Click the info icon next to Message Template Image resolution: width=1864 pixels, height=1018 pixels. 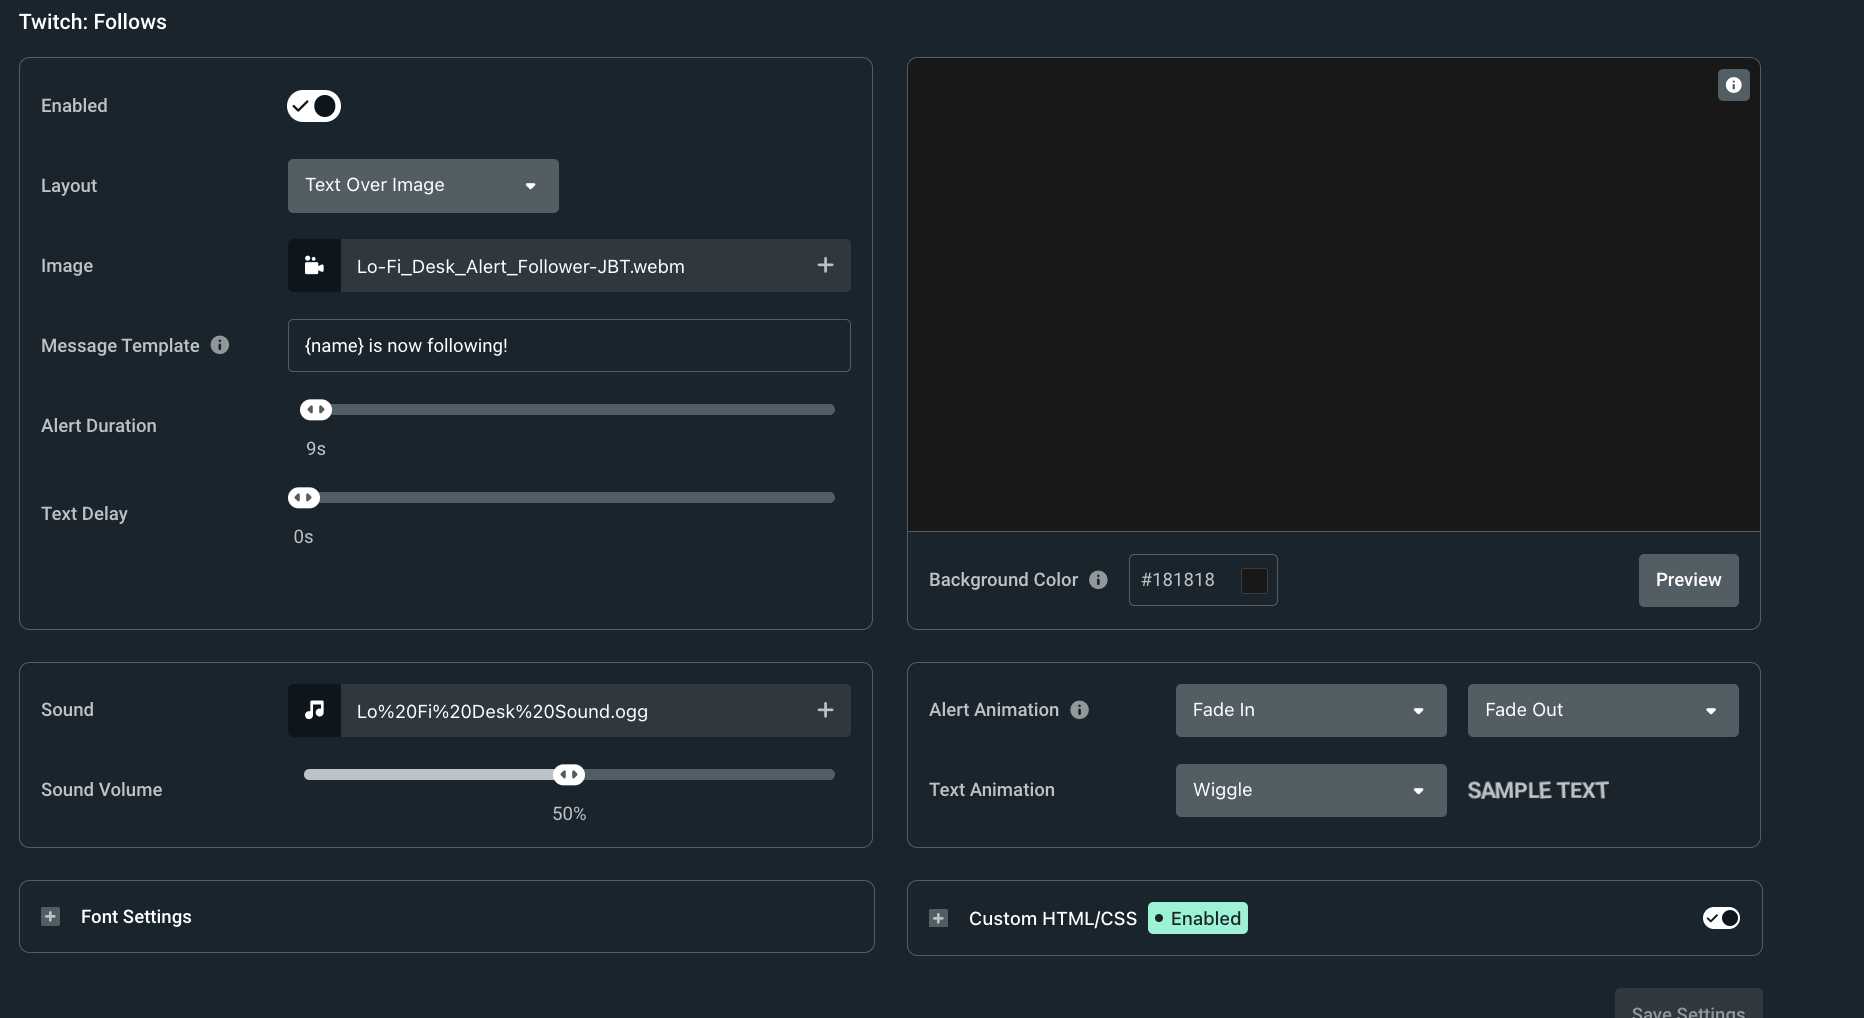pos(220,345)
